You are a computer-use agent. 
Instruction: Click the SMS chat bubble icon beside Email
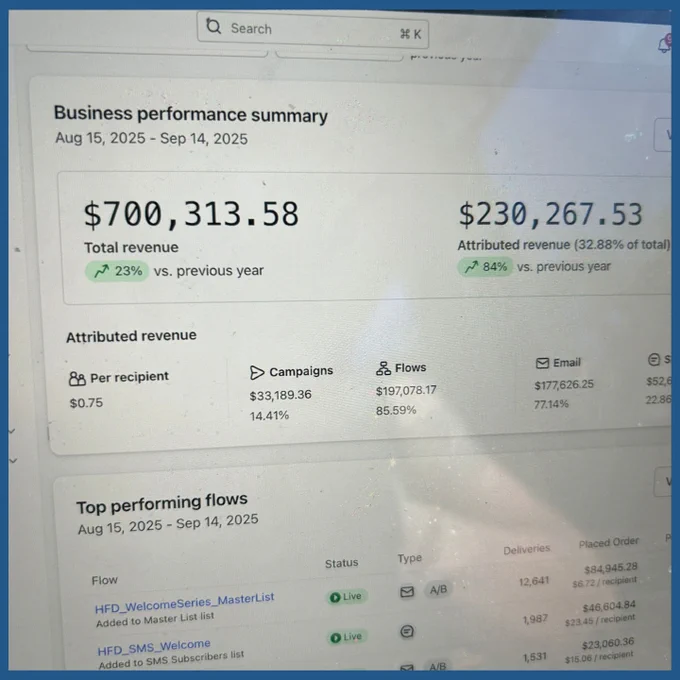[x=654, y=360]
